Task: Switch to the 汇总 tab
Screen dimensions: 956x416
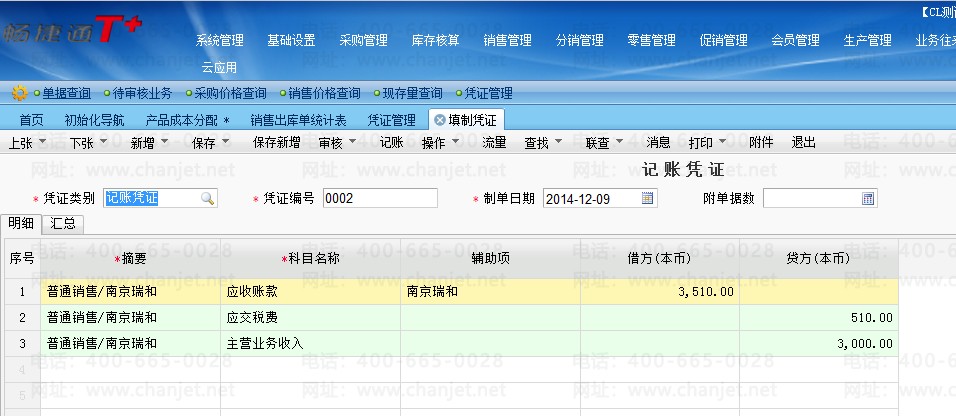Action: click(x=63, y=224)
